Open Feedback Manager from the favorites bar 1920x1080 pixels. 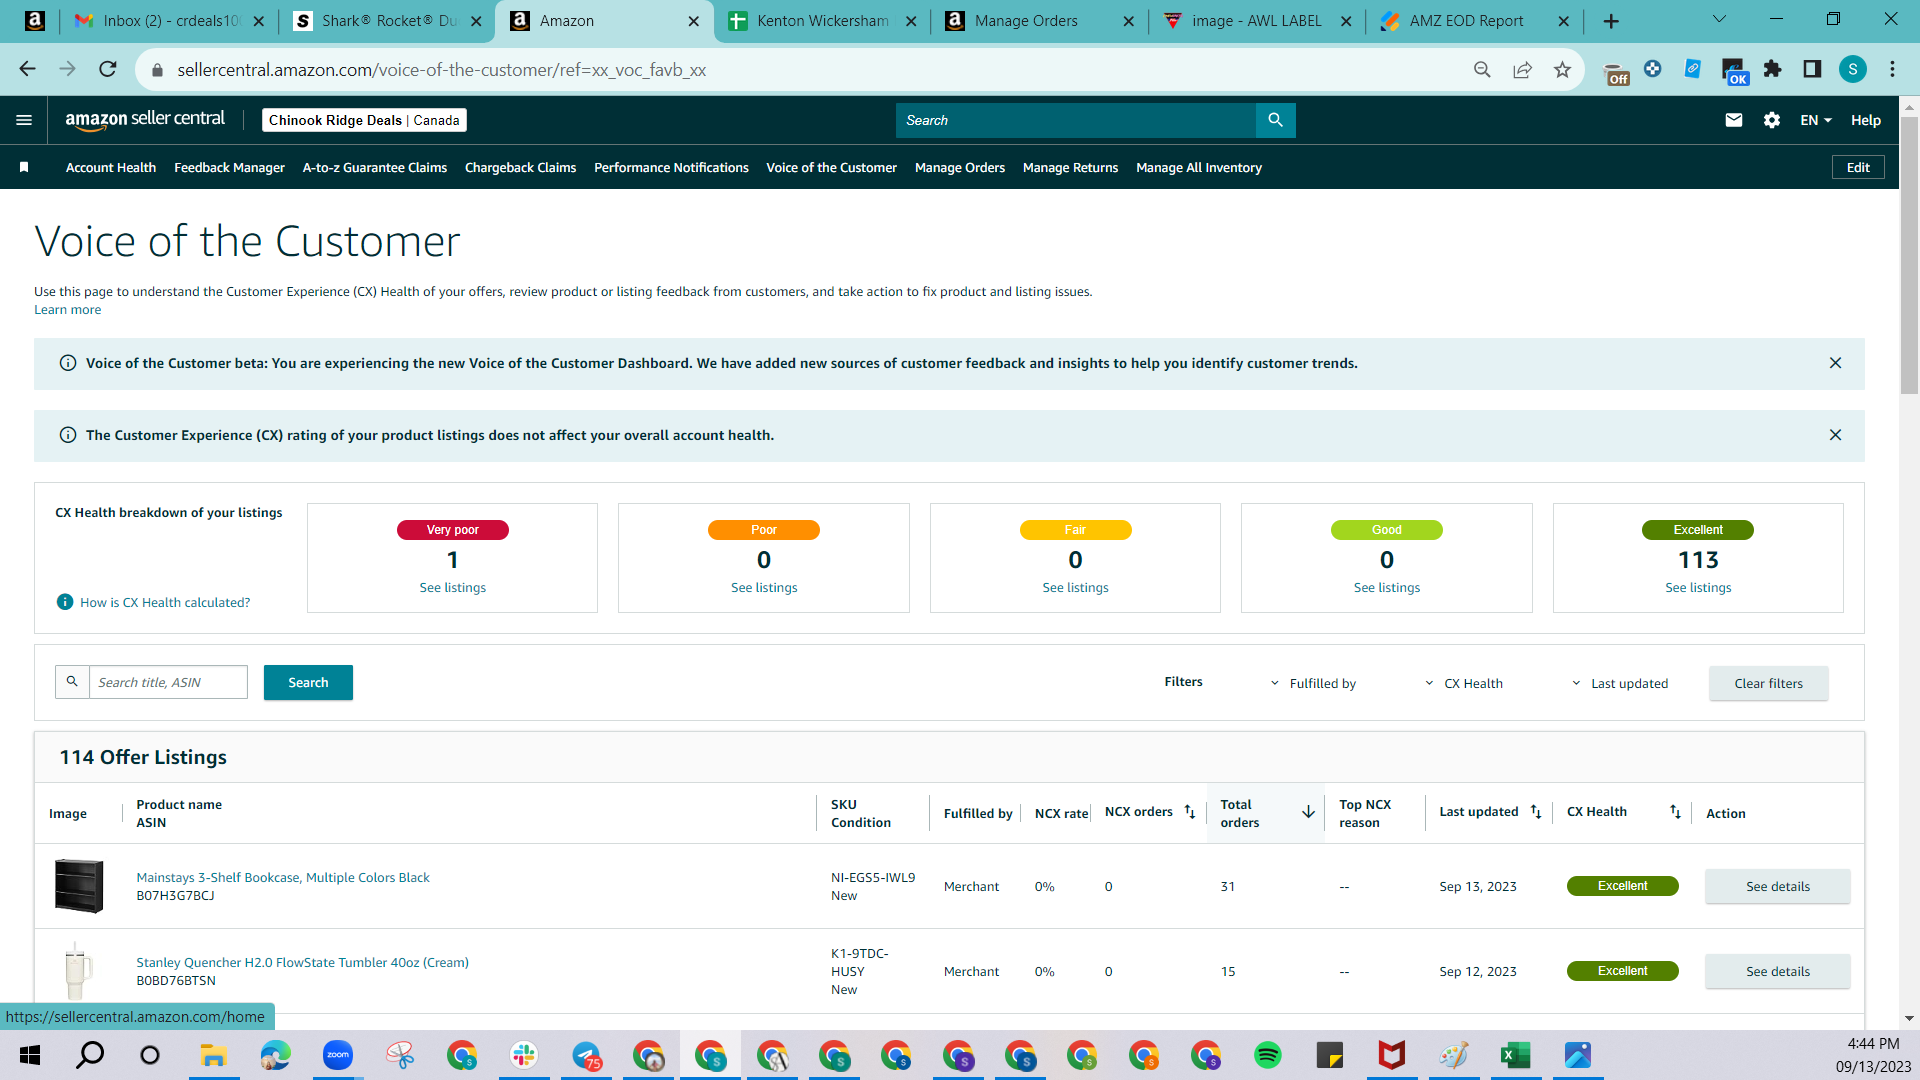coord(229,167)
